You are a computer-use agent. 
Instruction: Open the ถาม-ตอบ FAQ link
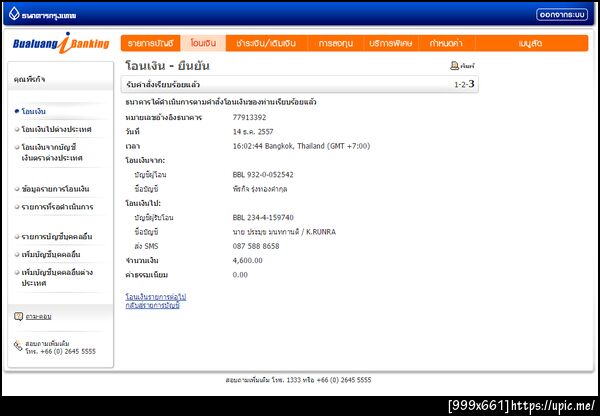tap(38, 316)
